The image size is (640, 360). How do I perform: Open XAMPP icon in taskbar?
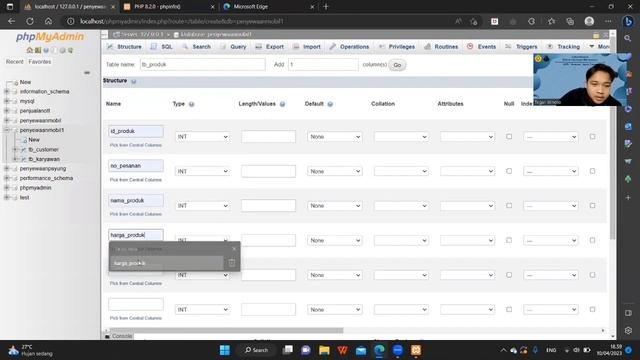tap(416, 350)
